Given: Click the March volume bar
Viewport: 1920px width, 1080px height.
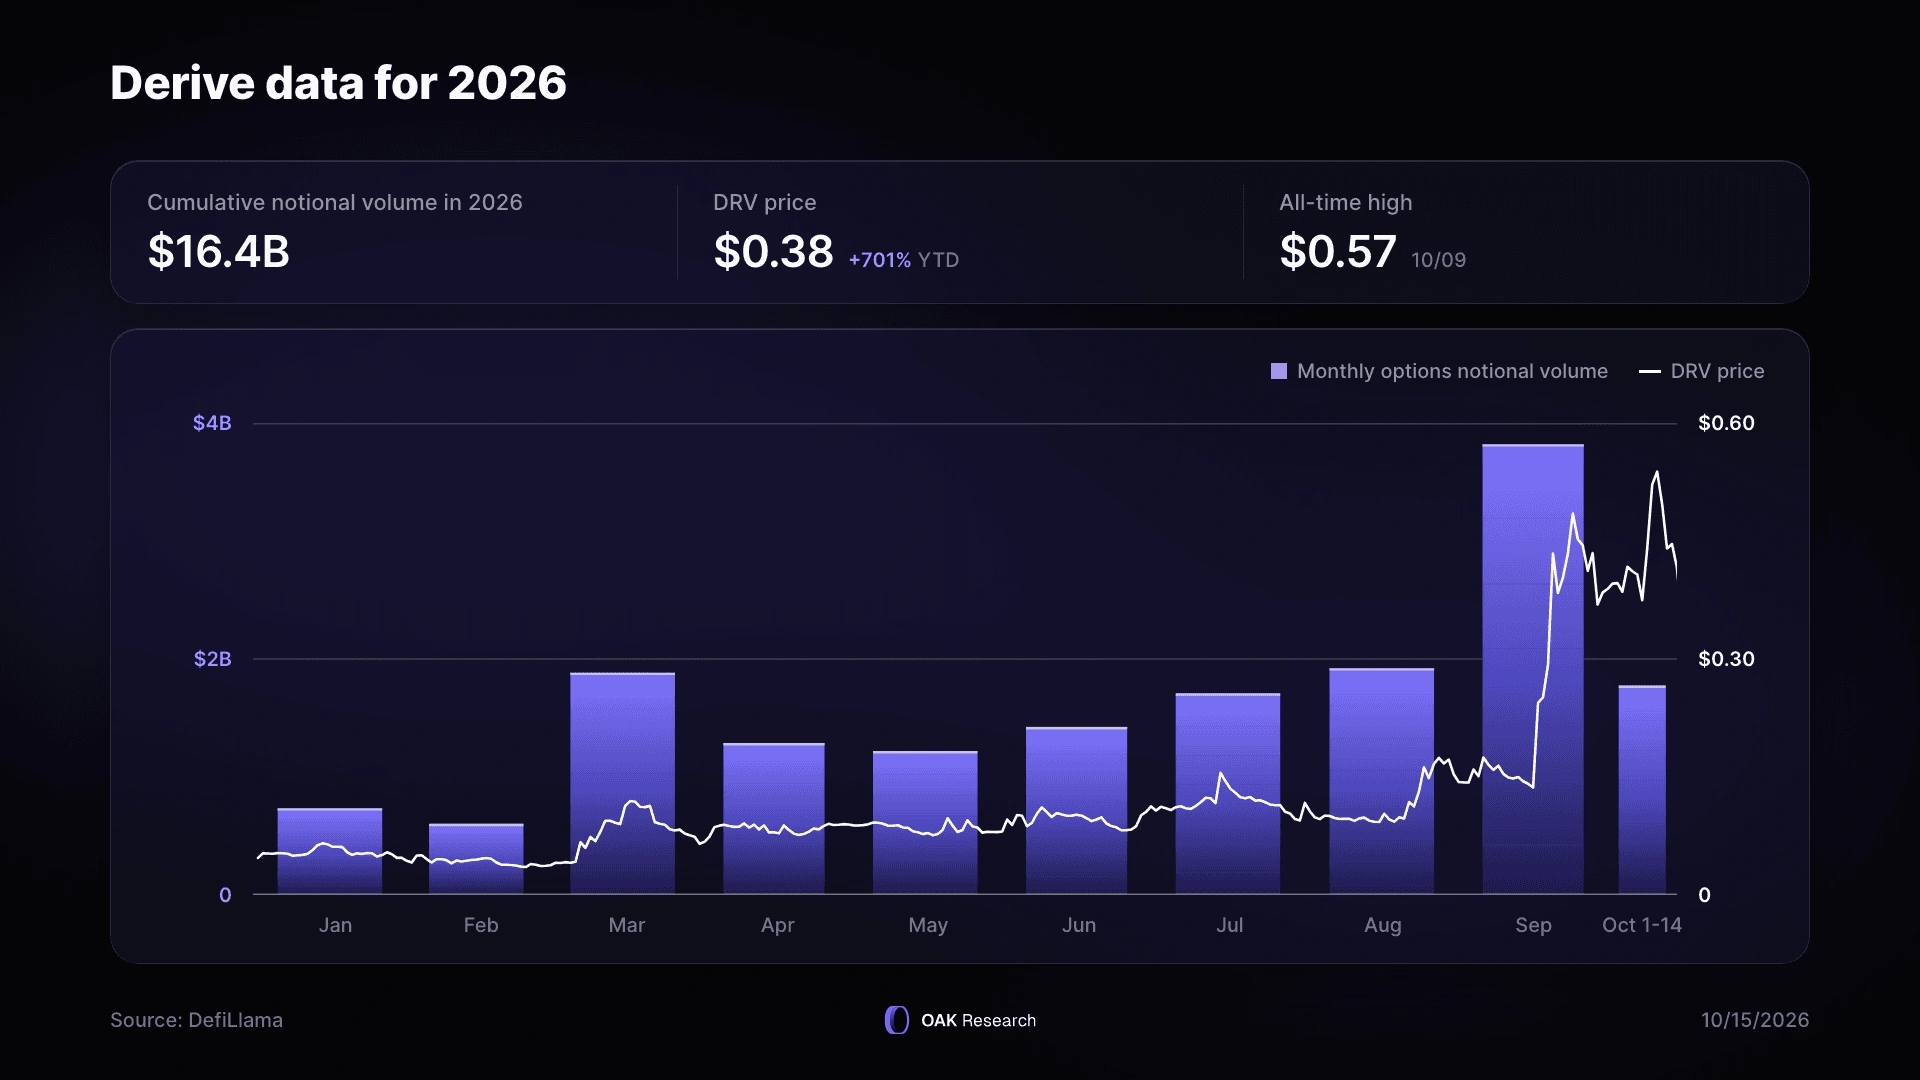Looking at the screenshot, I should point(622,783).
